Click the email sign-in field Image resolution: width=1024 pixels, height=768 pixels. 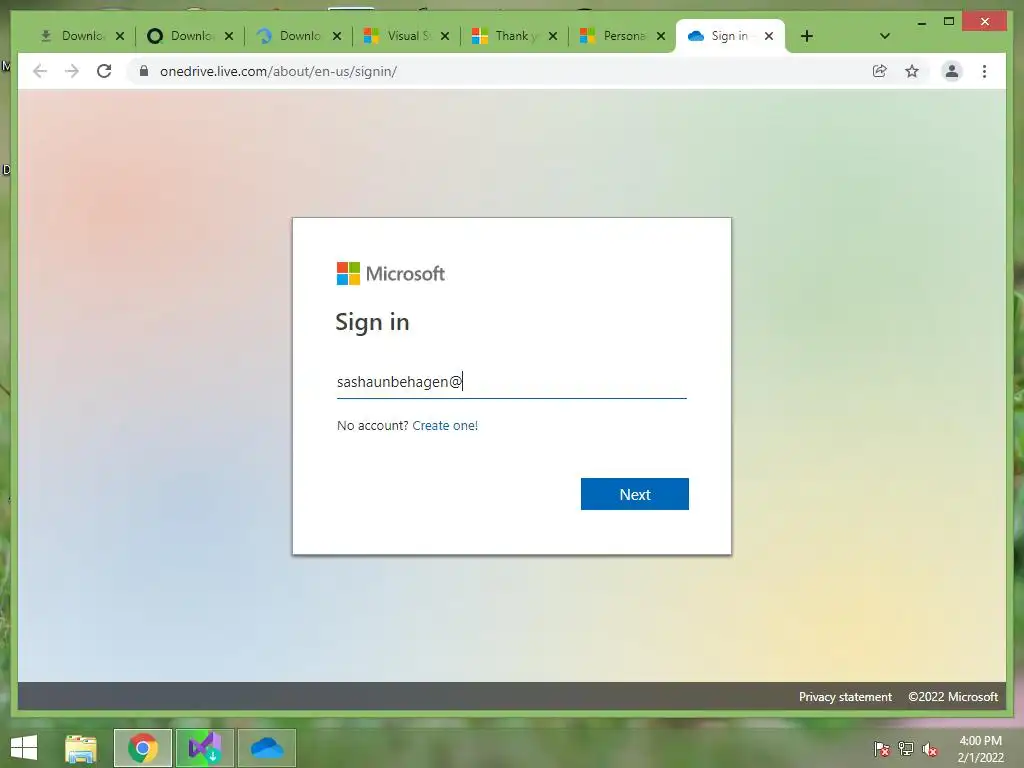coord(511,382)
